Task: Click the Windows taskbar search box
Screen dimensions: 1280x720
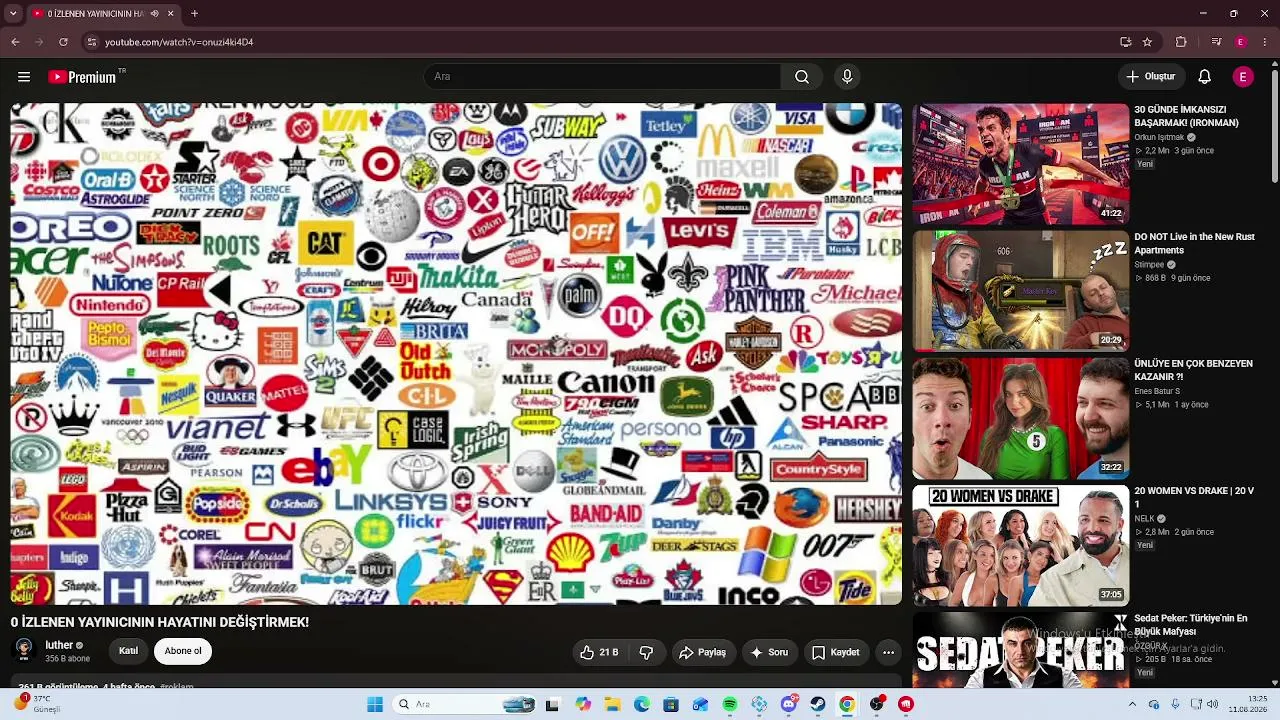Action: click(x=463, y=704)
